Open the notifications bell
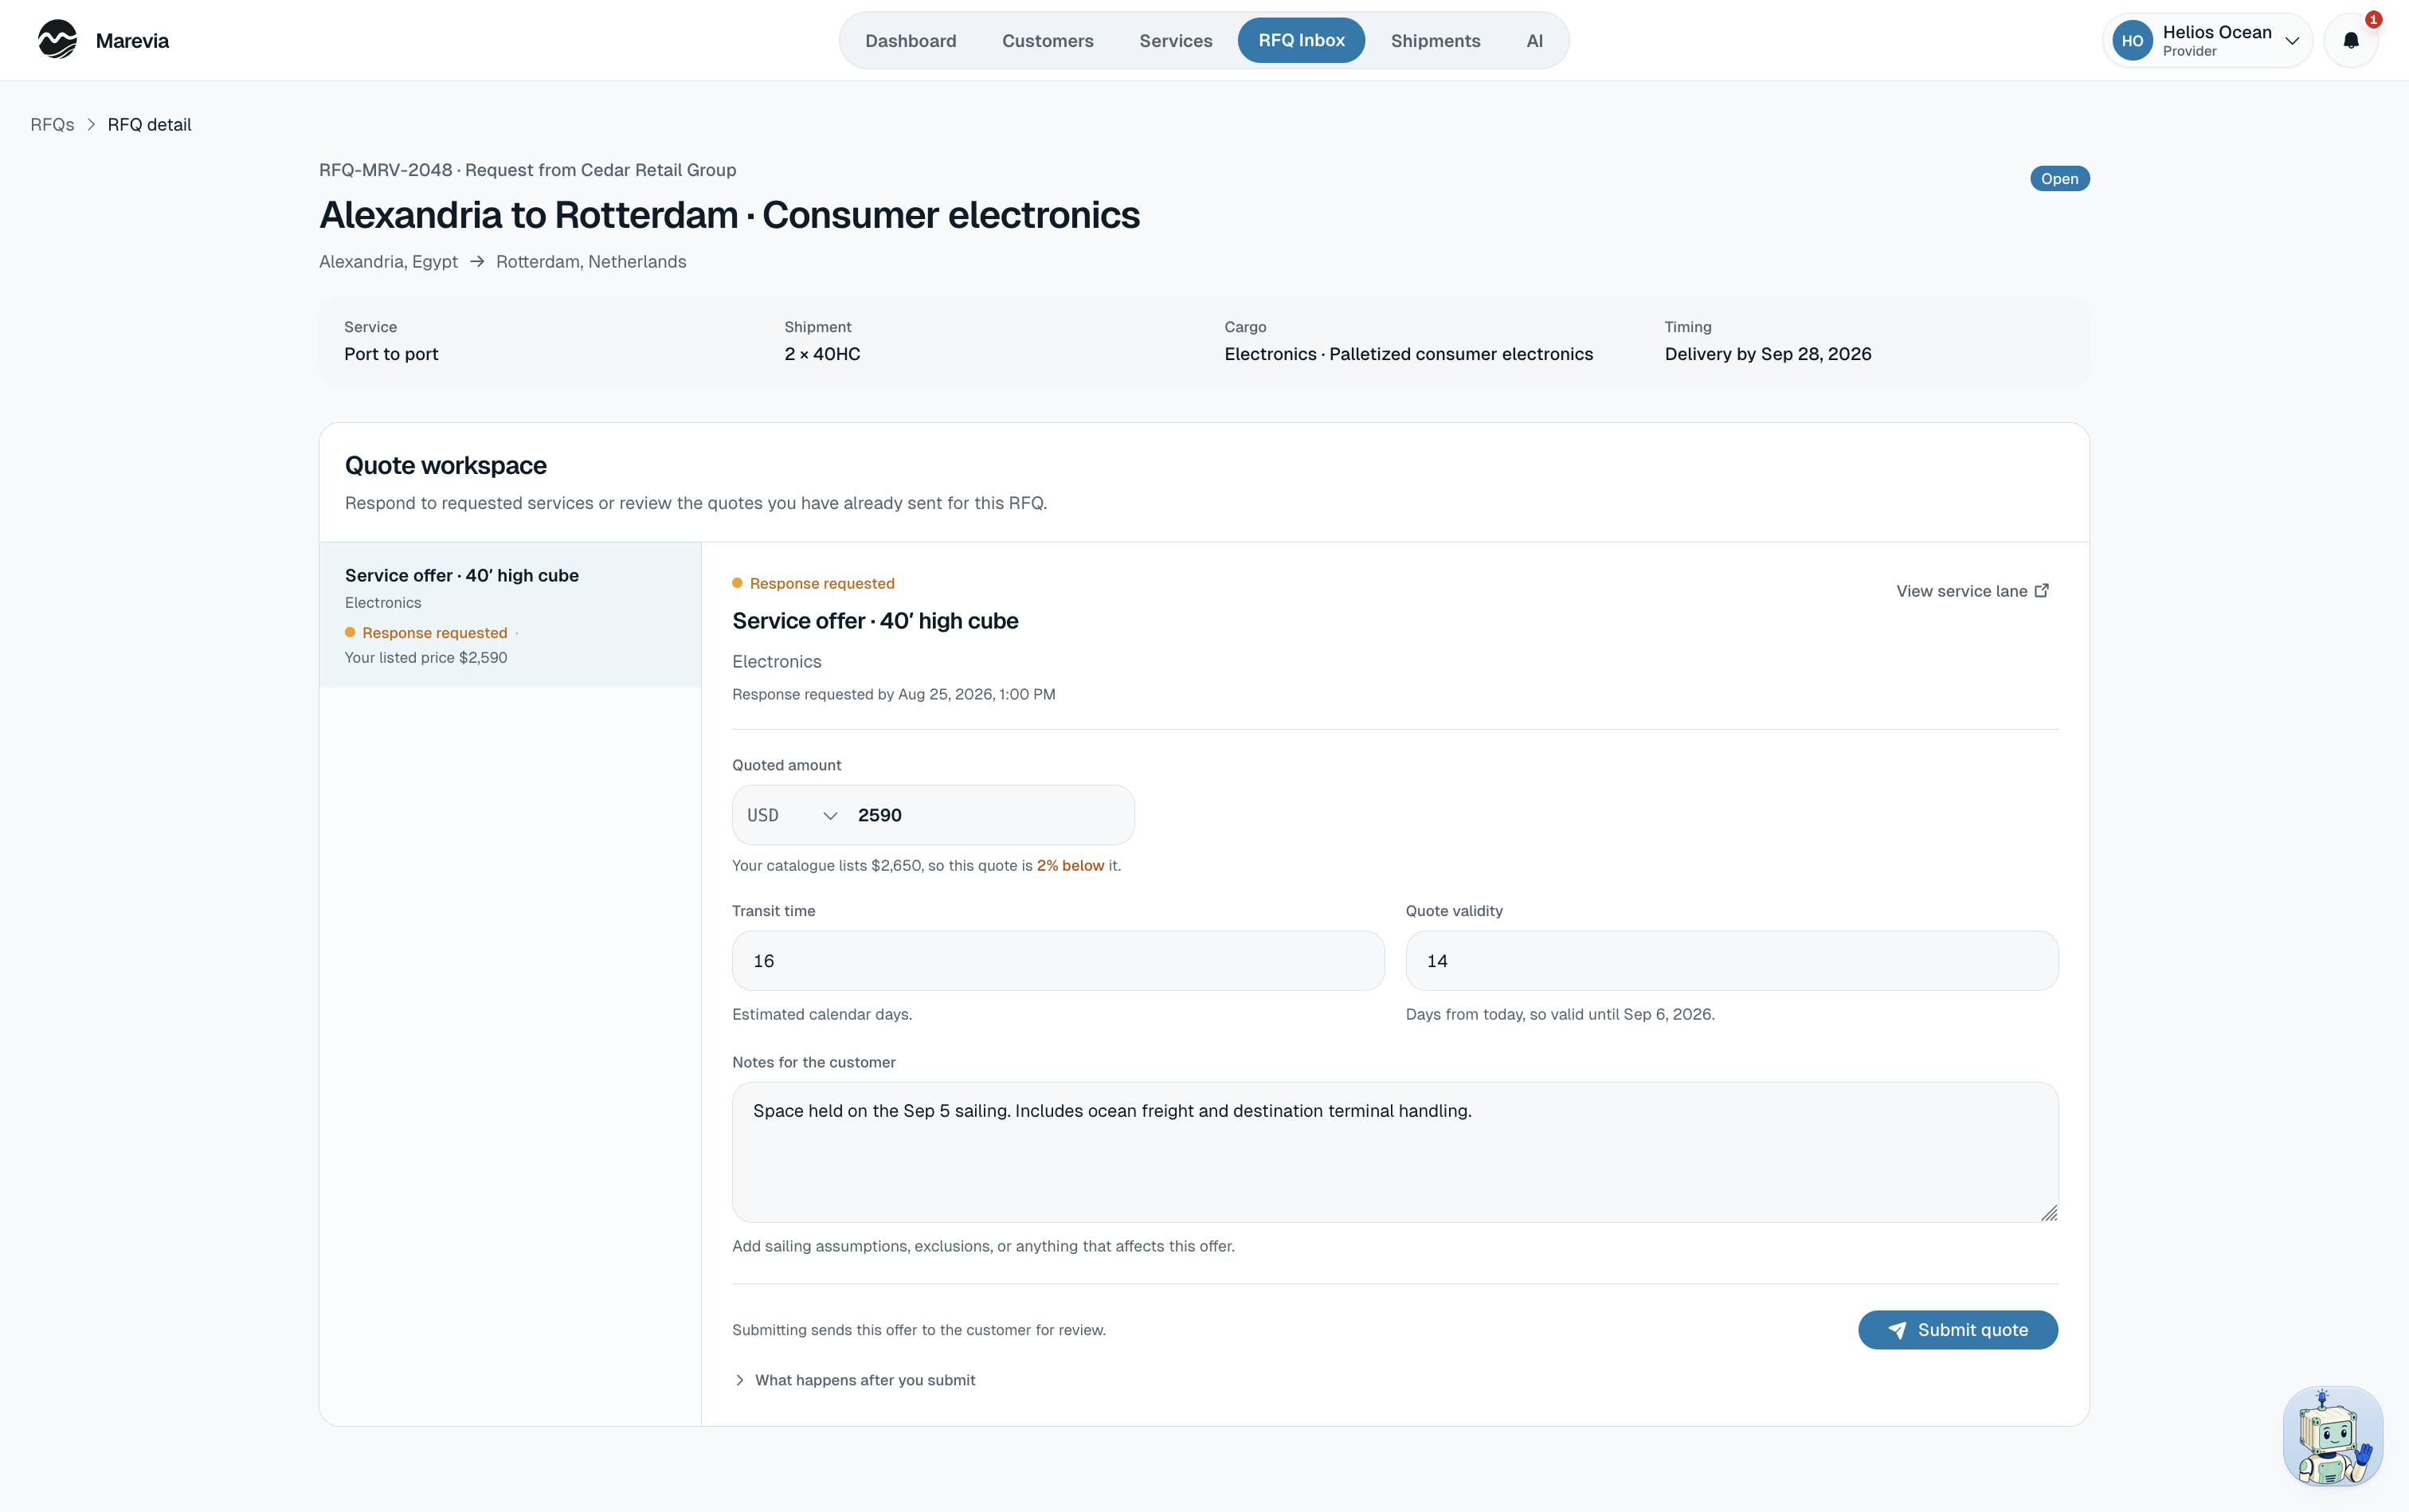The height and width of the screenshot is (1512, 2409). [x=2350, y=41]
